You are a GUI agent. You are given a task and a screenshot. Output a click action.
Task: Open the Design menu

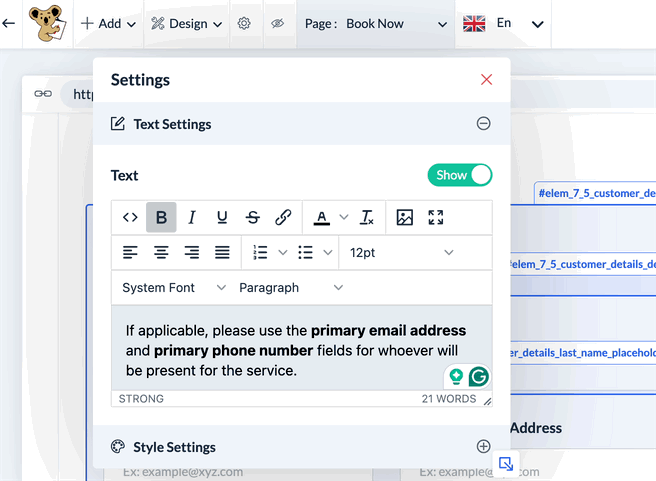tap(187, 24)
